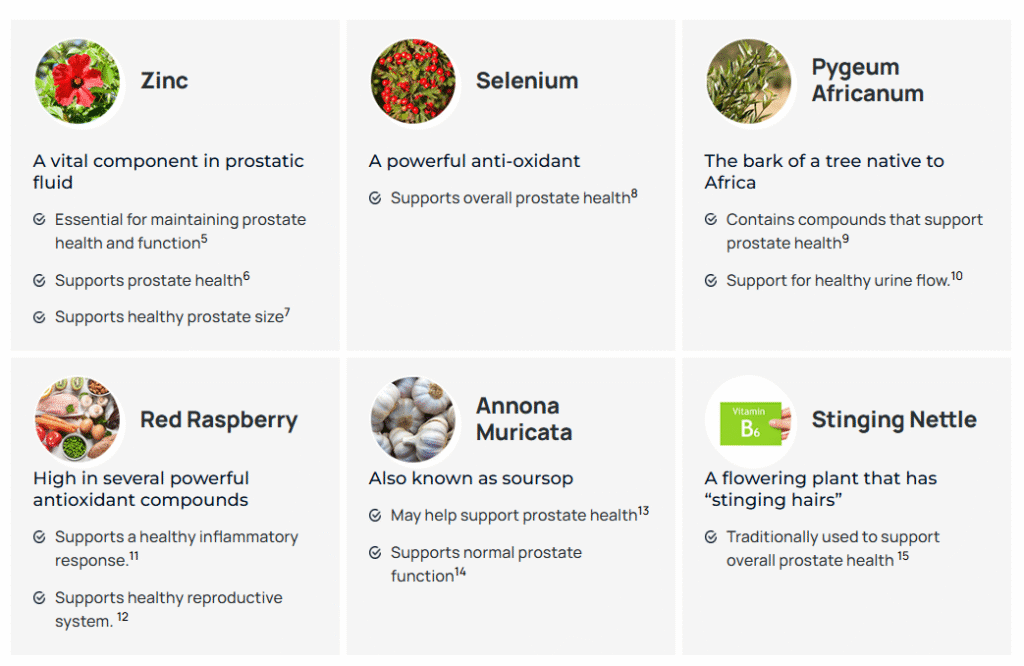Viewport: 1024px width, 666px height.
Task: Open footnote 5 after health and function
Action: pos(204,239)
